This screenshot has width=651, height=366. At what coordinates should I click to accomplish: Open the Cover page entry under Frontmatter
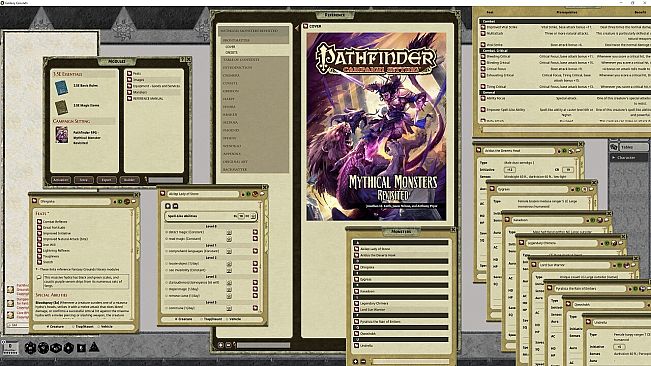click(230, 47)
